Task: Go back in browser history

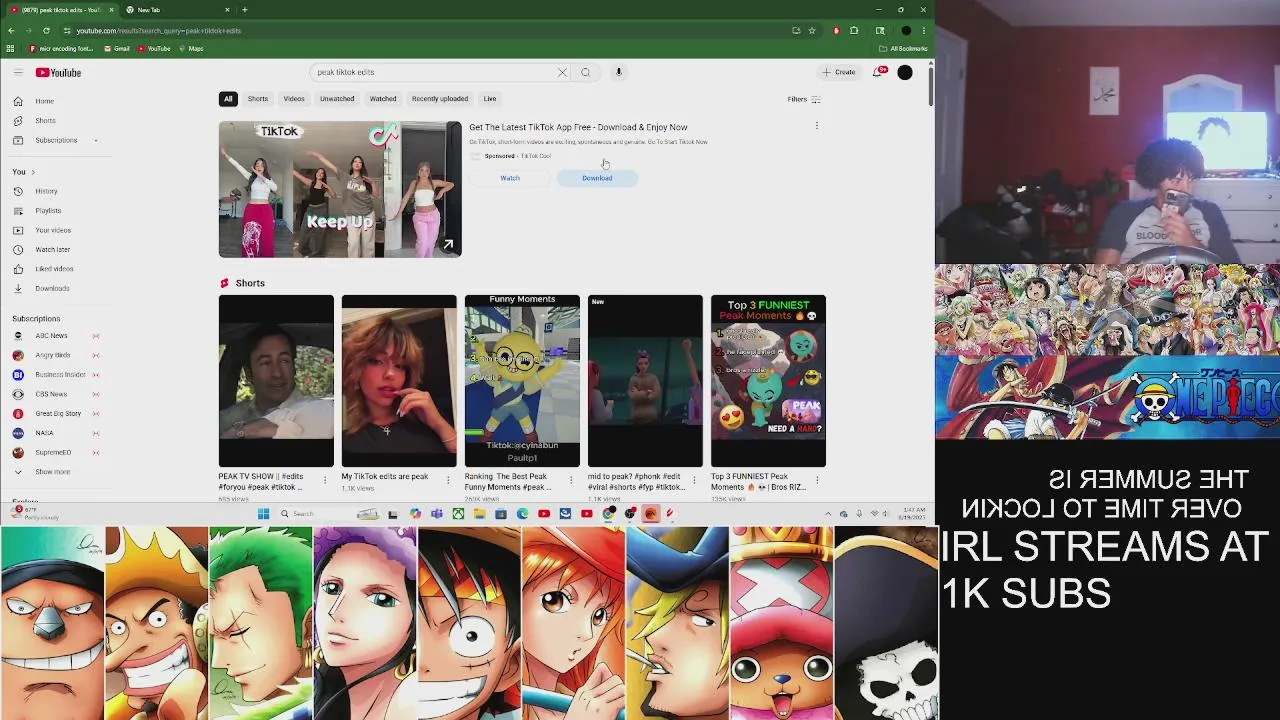Action: click(11, 30)
